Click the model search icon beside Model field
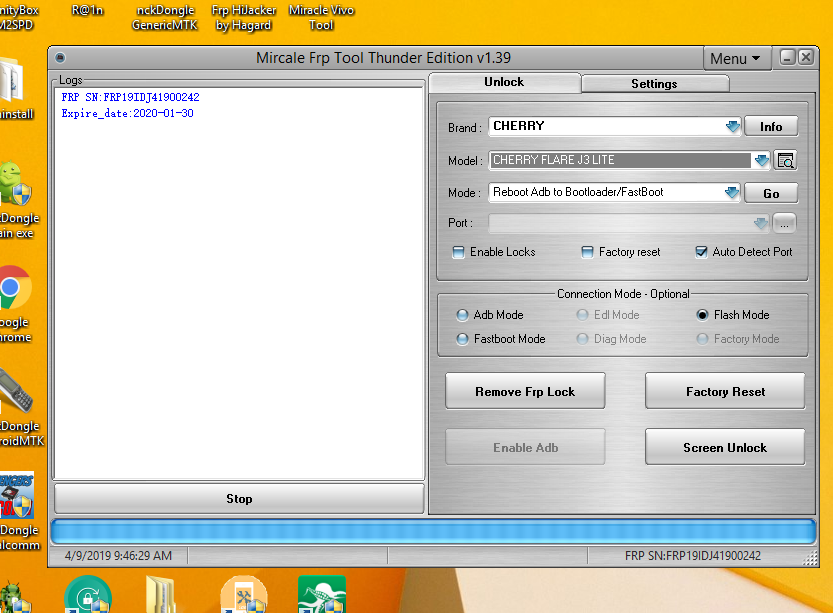 pos(785,160)
